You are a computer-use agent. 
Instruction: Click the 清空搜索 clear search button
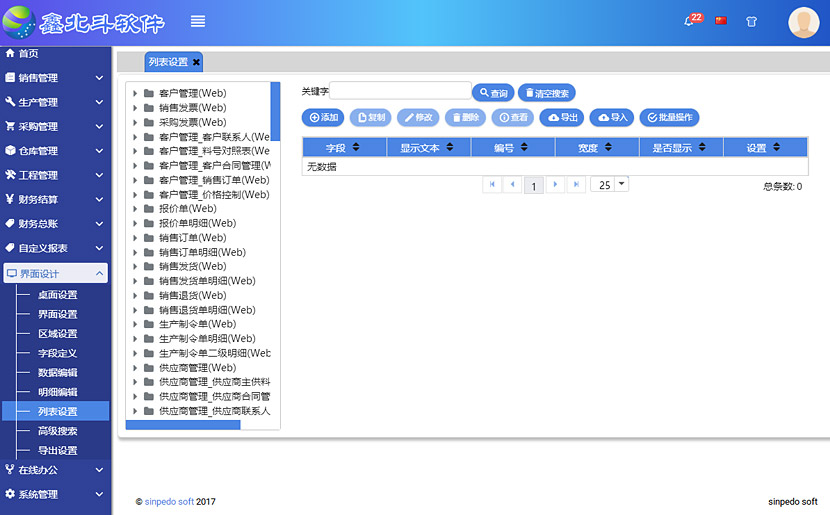546,93
